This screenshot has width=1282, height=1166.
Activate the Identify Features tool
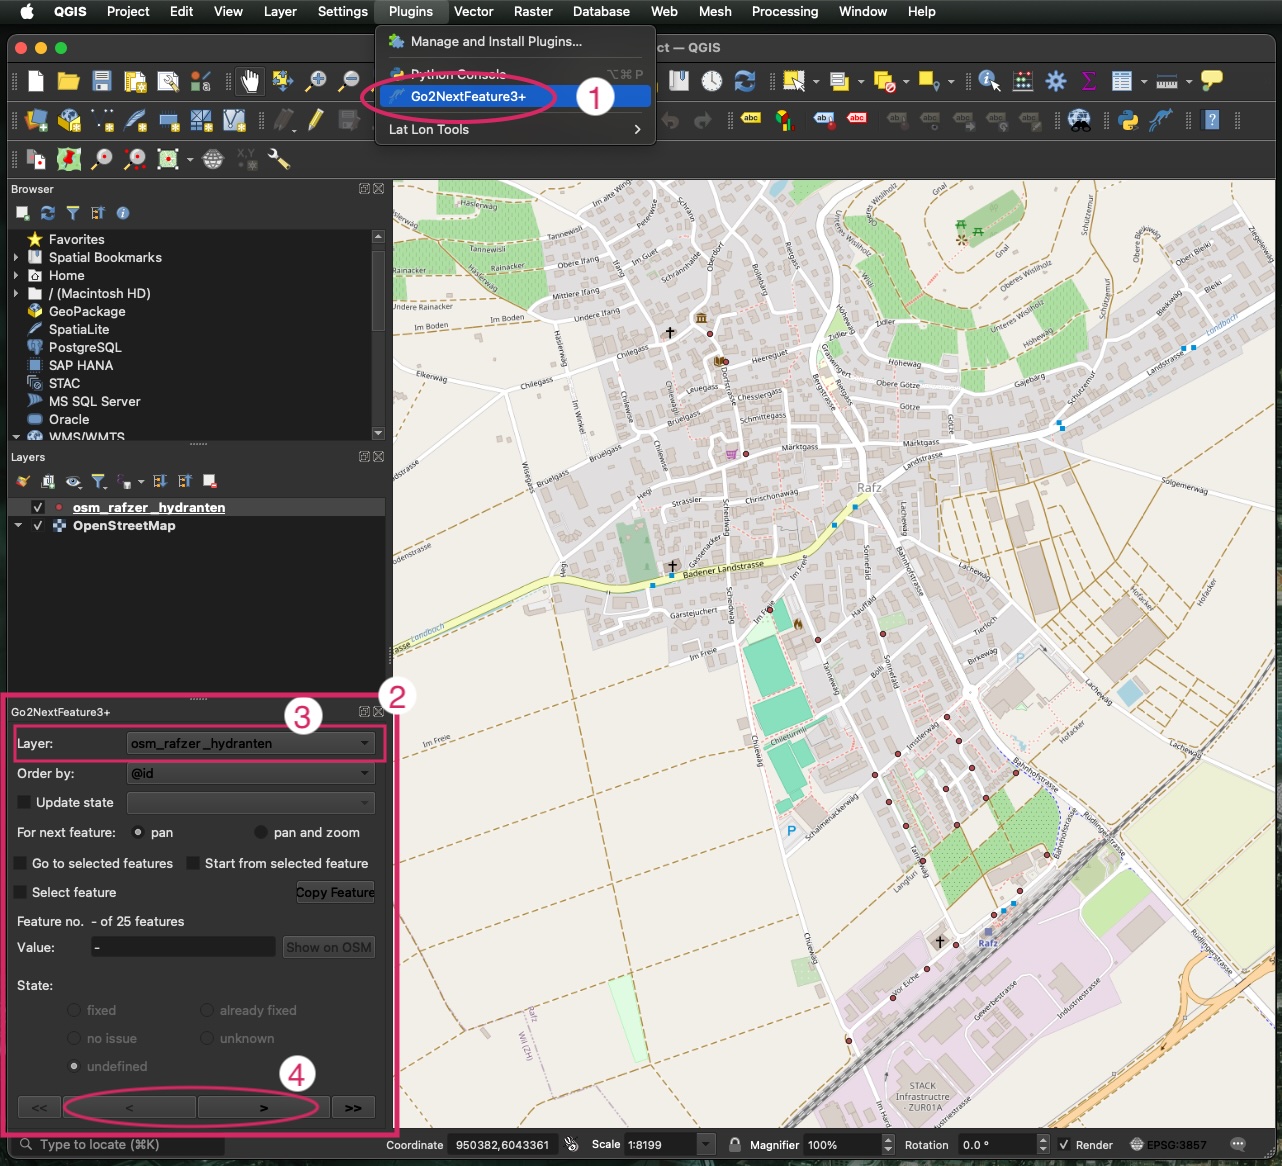point(989,81)
